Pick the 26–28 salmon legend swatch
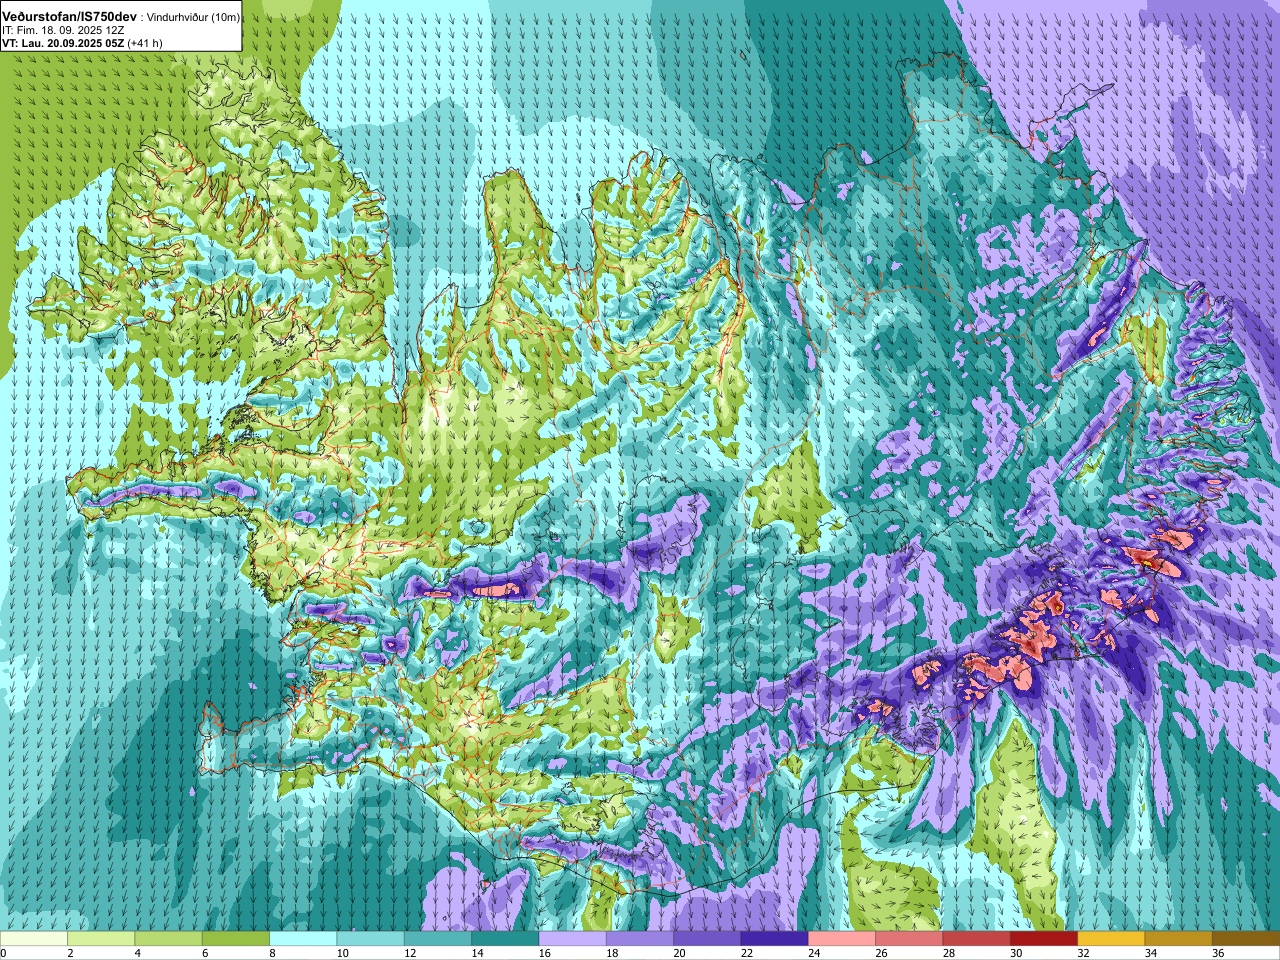The height and width of the screenshot is (960, 1280). tap(909, 939)
